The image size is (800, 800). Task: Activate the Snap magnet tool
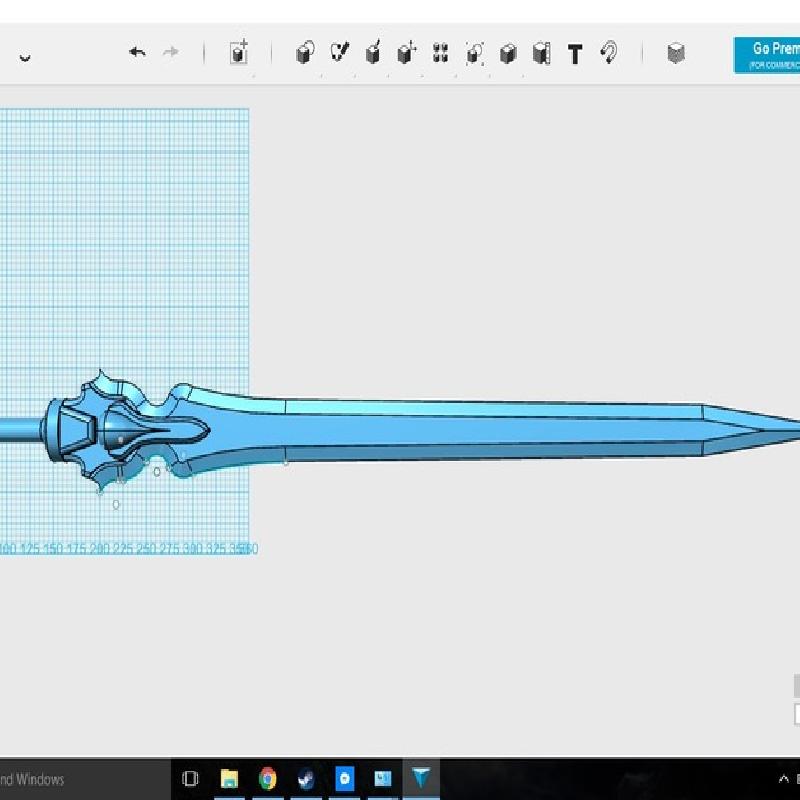coord(609,53)
